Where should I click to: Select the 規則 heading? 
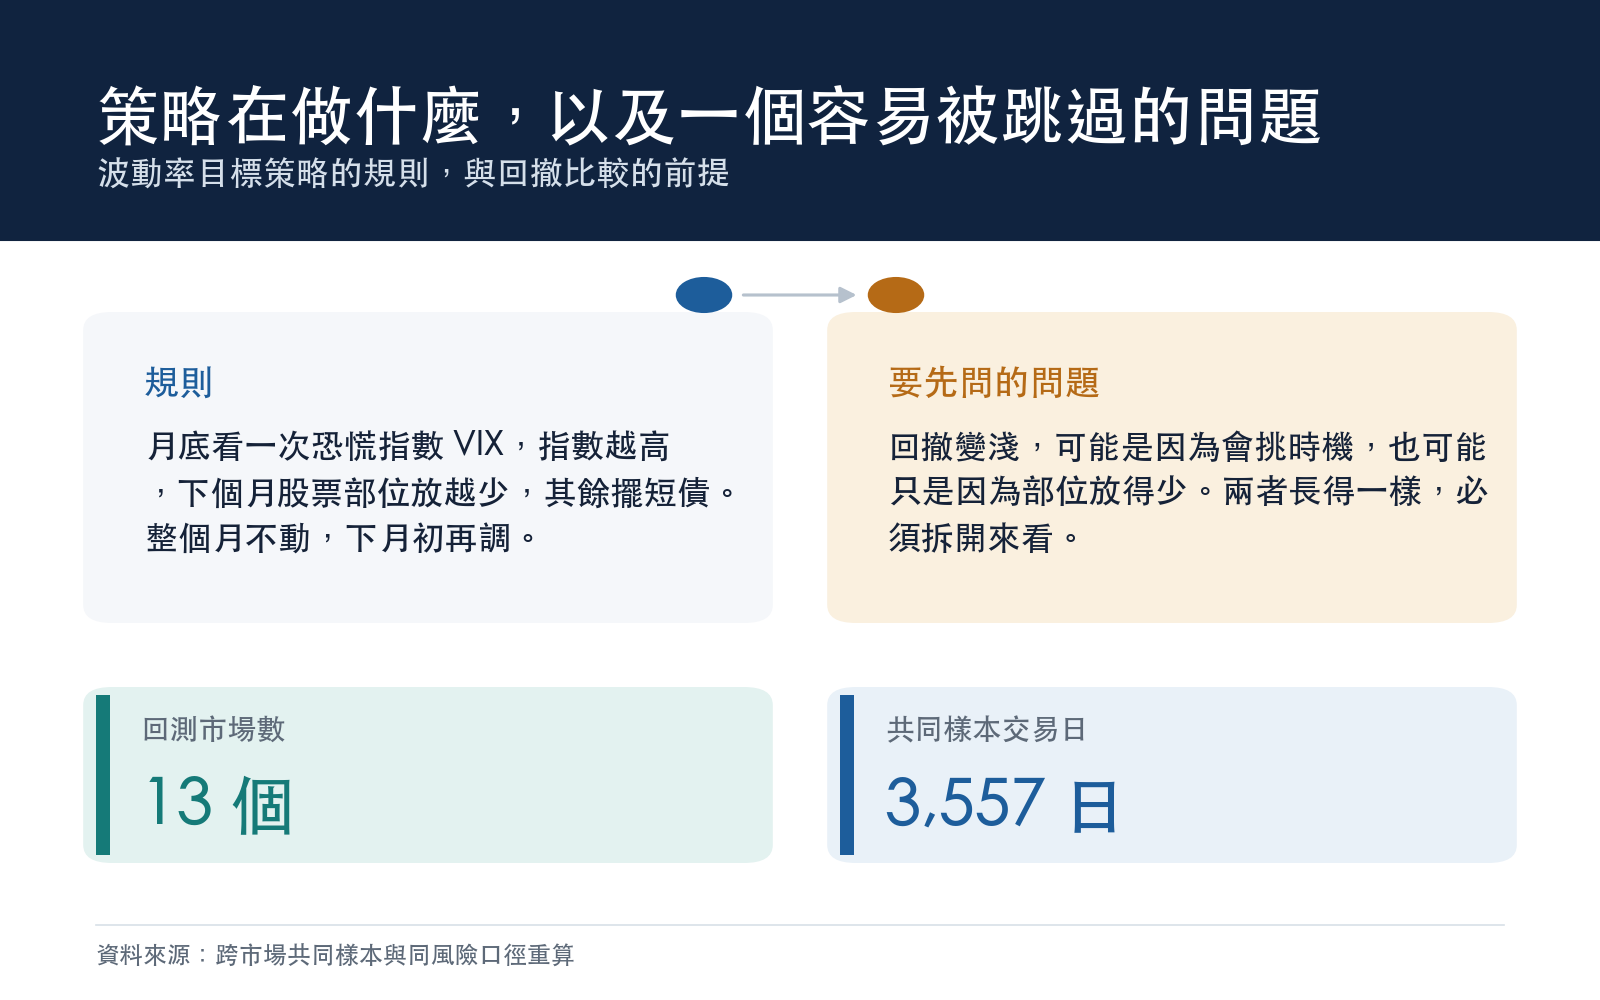click(x=179, y=382)
